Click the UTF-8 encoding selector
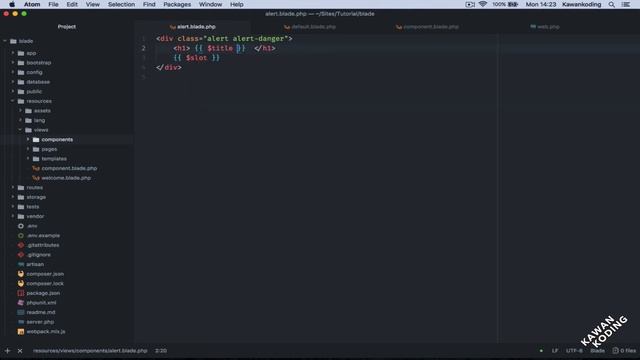 (x=574, y=351)
